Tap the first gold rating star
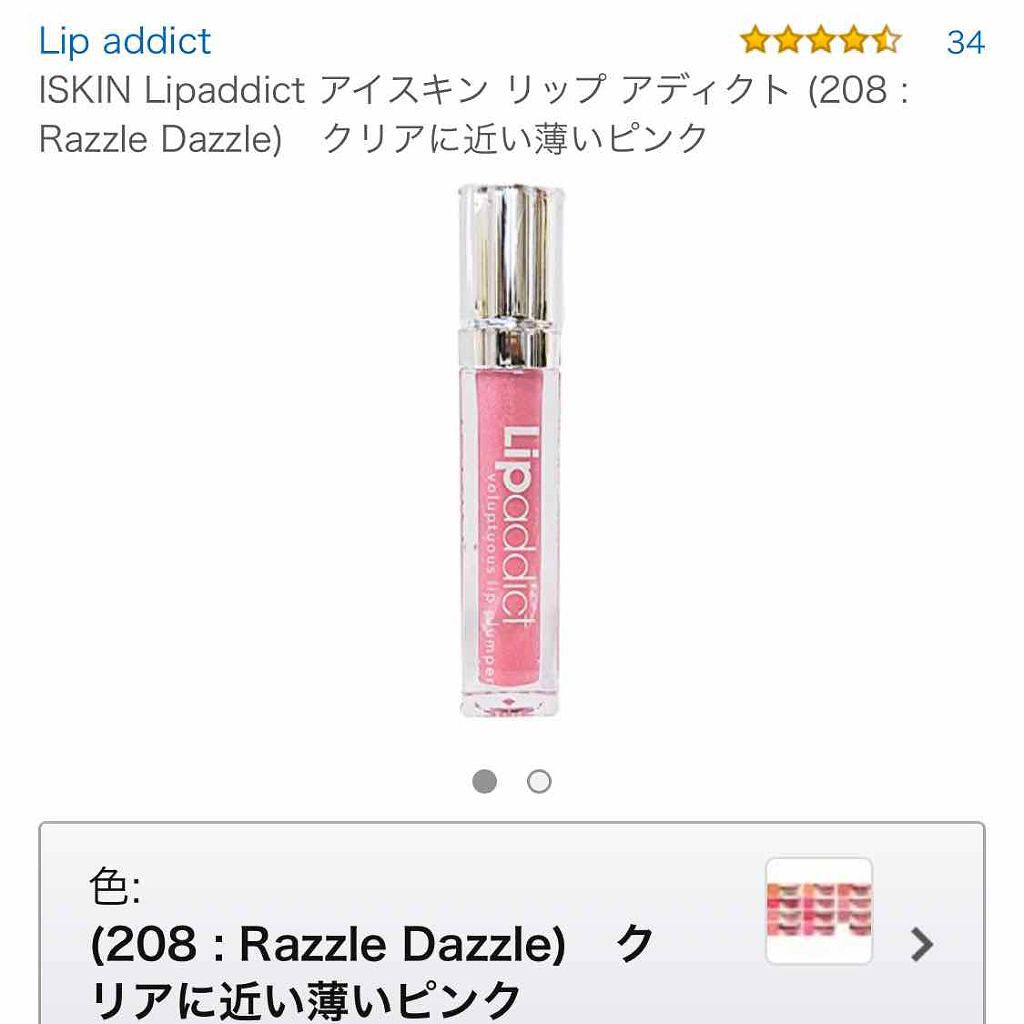The width and height of the screenshot is (1024, 1024). (756, 40)
